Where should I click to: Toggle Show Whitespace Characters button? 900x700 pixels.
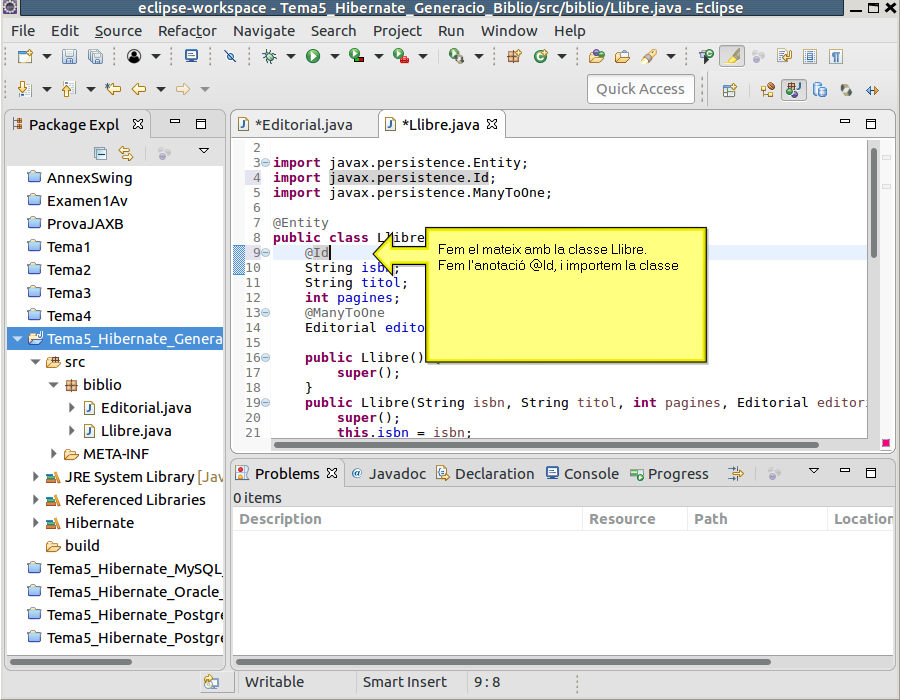[835, 57]
